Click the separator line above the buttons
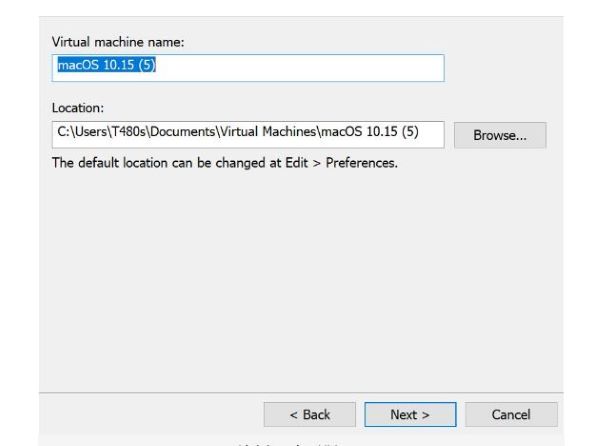600x446 pixels. [x=301, y=392]
